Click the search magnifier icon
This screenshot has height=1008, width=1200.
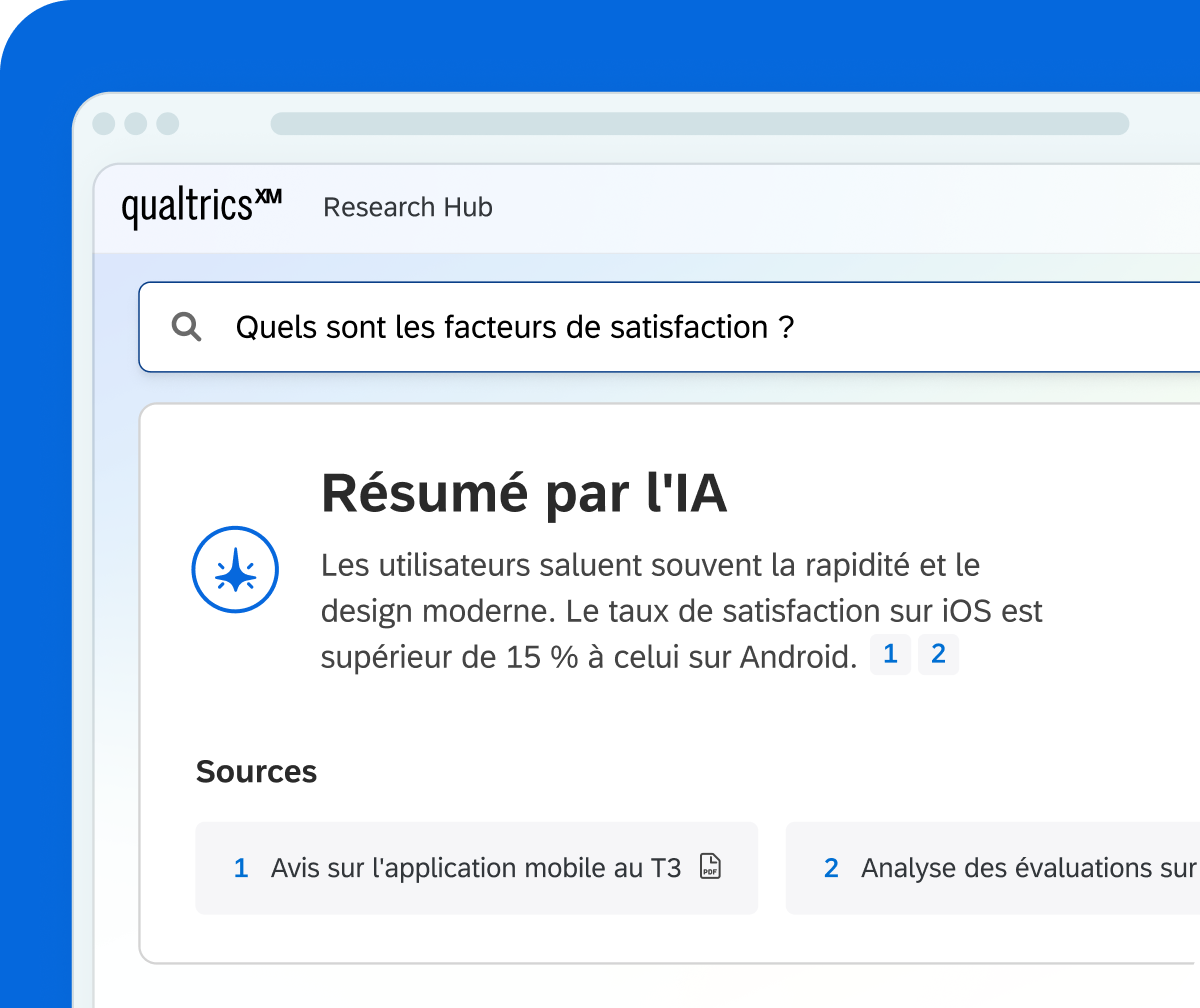click(187, 327)
